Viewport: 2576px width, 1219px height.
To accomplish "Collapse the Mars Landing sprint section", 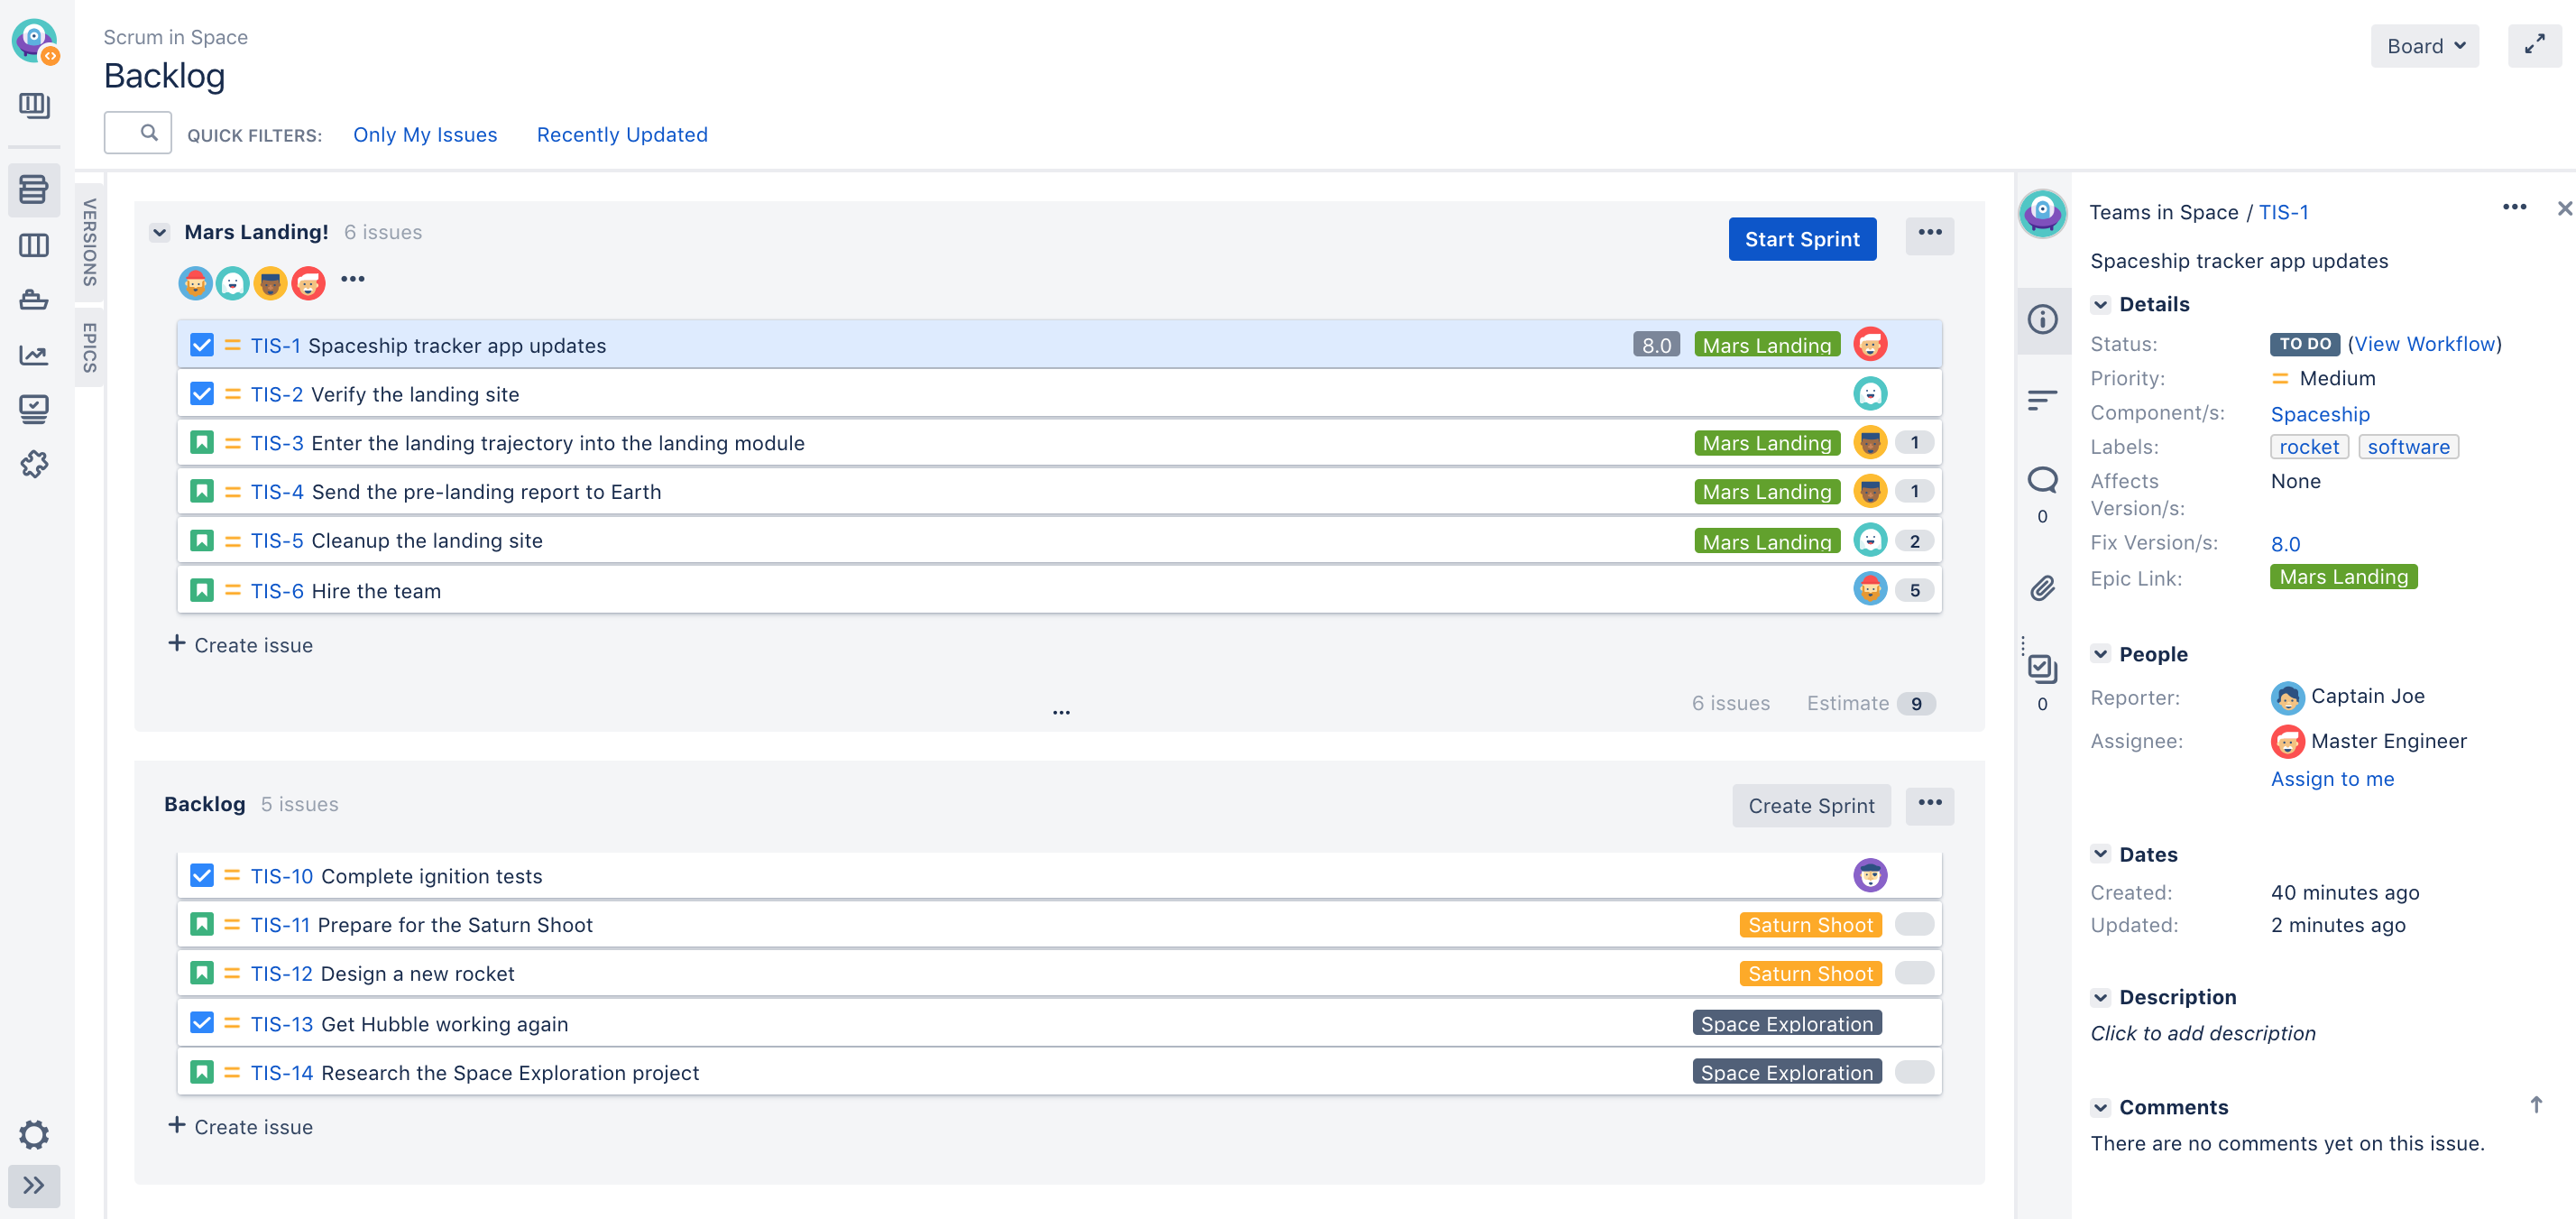I will click(158, 232).
